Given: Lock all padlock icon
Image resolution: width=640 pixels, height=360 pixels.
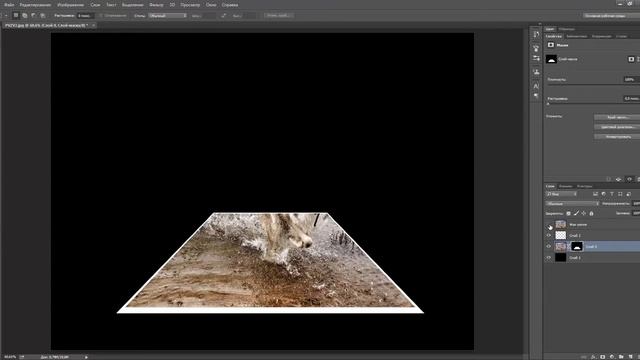Looking at the screenshot, I should click(591, 213).
